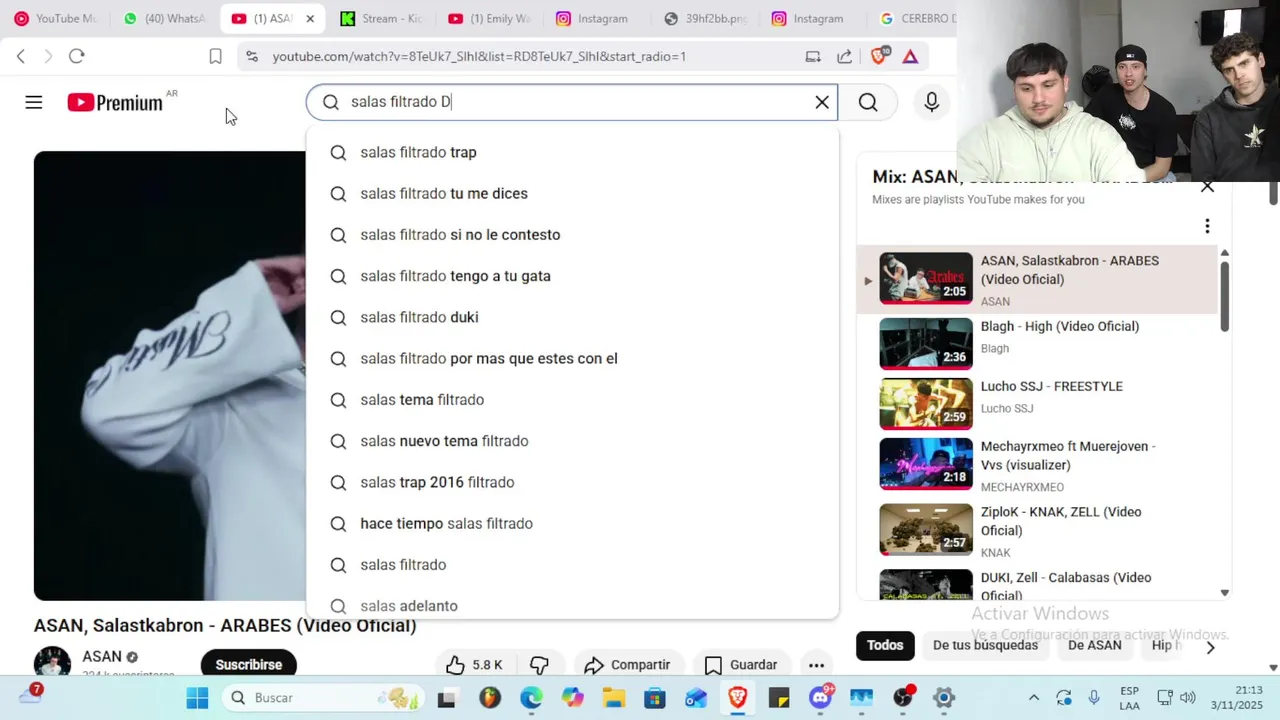Click the Compartir button
Image resolution: width=1280 pixels, height=720 pixels.
click(627, 665)
